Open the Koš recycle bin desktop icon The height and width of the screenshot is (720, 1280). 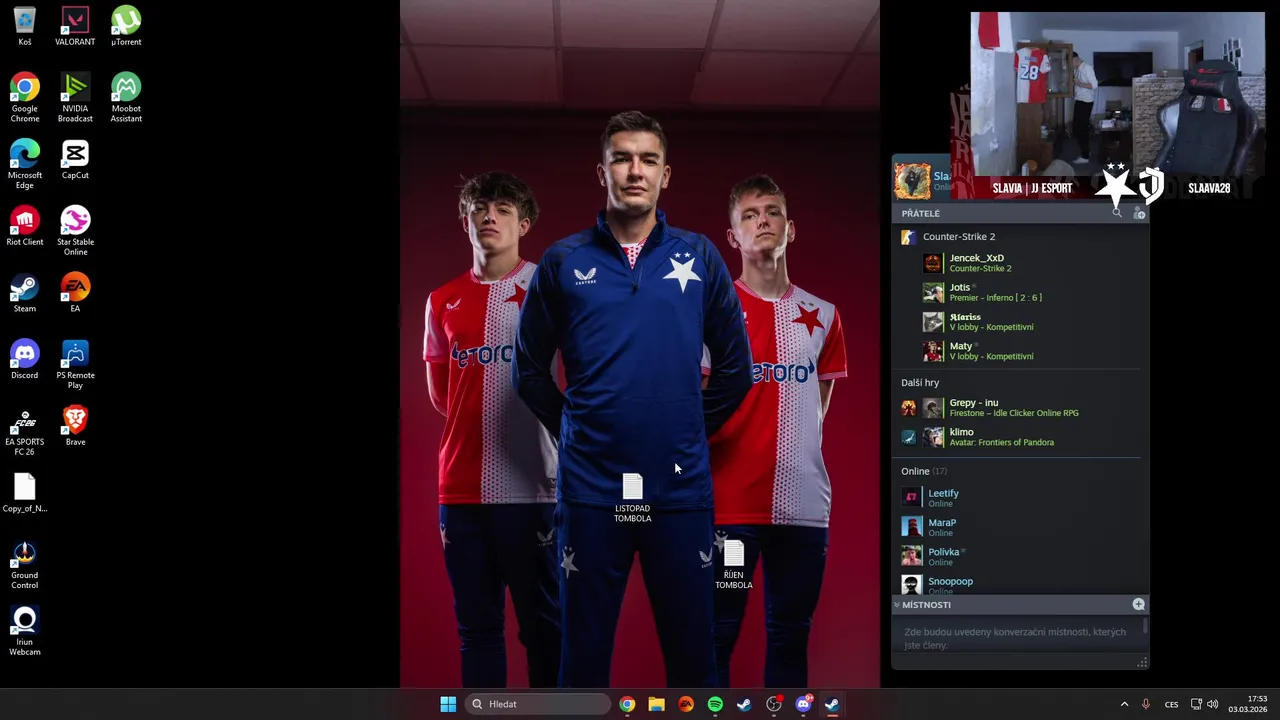pyautogui.click(x=25, y=27)
